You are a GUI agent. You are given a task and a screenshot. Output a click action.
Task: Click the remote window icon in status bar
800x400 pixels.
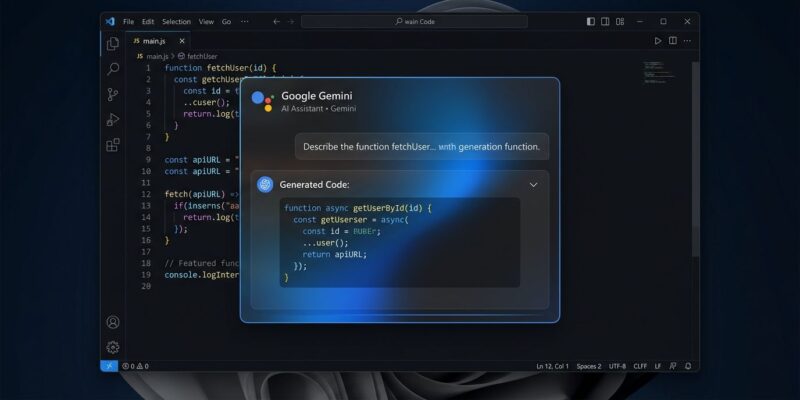coord(109,366)
